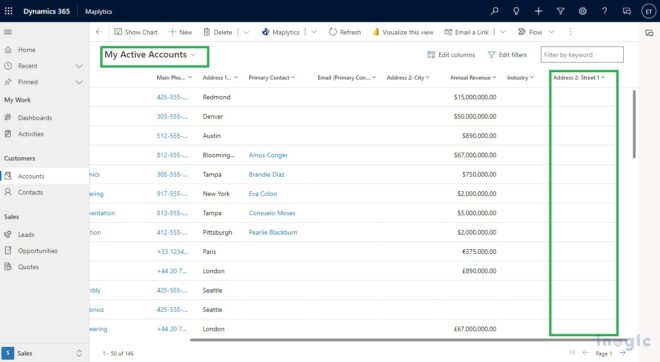This screenshot has width=660, height=362.
Task: Open the Flow menu dropdown arrow
Action: point(551,32)
